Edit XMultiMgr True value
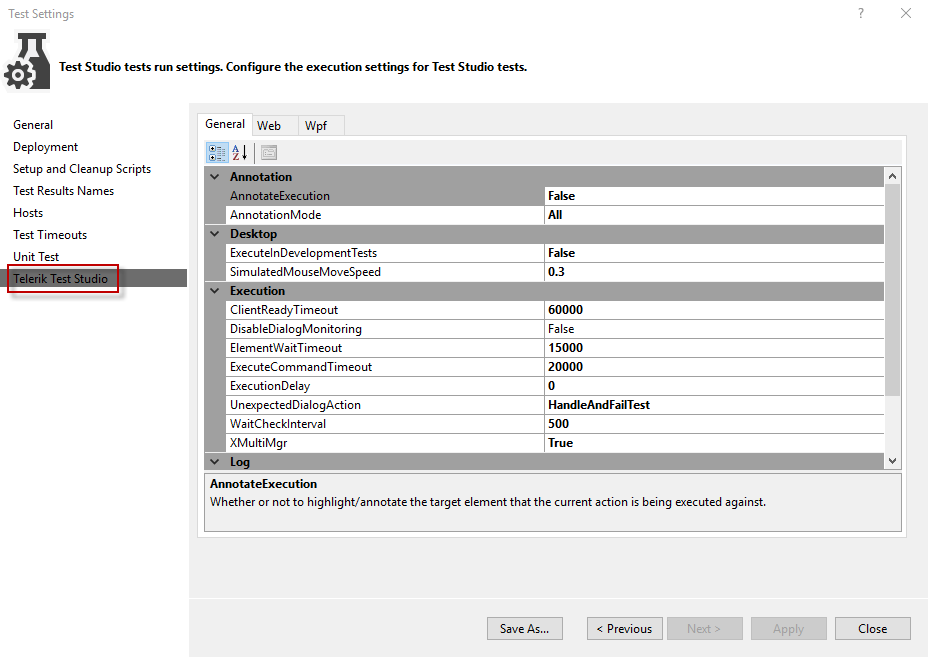This screenshot has width=928, height=657. click(714, 442)
